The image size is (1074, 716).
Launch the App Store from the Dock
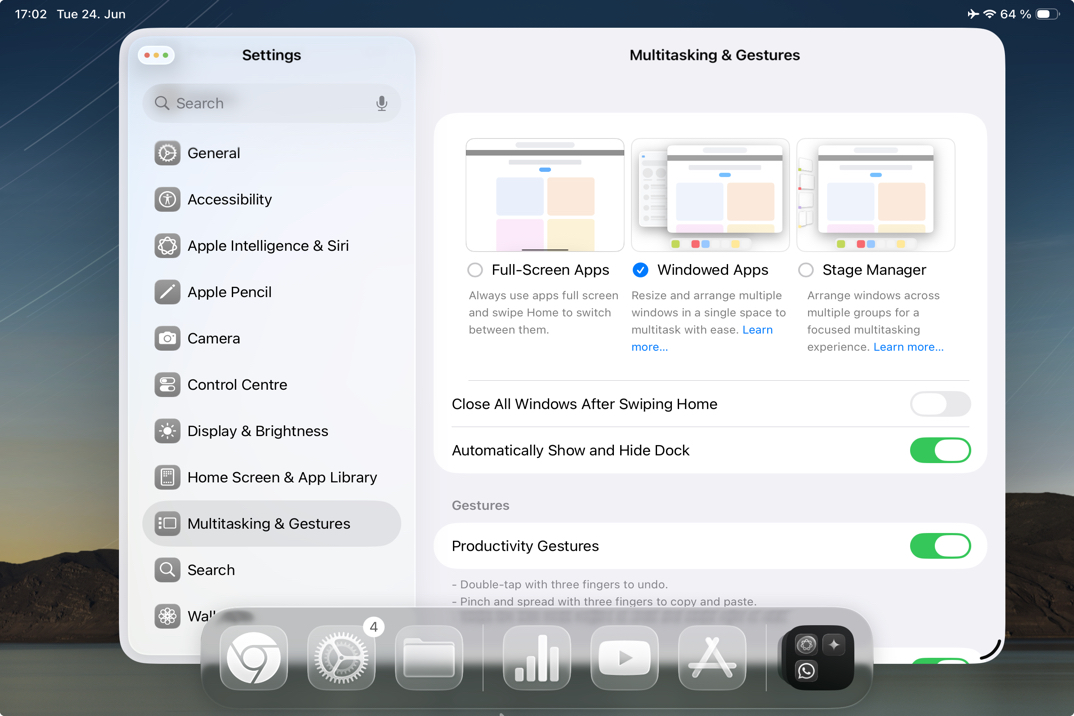pyautogui.click(x=712, y=658)
